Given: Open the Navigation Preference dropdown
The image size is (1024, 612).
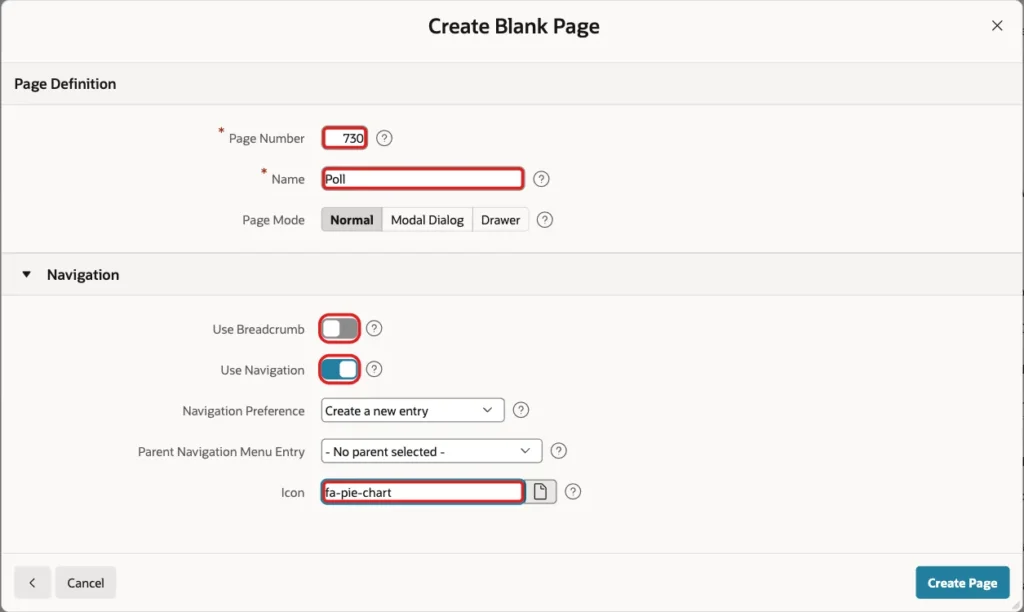Looking at the screenshot, I should pos(413,410).
